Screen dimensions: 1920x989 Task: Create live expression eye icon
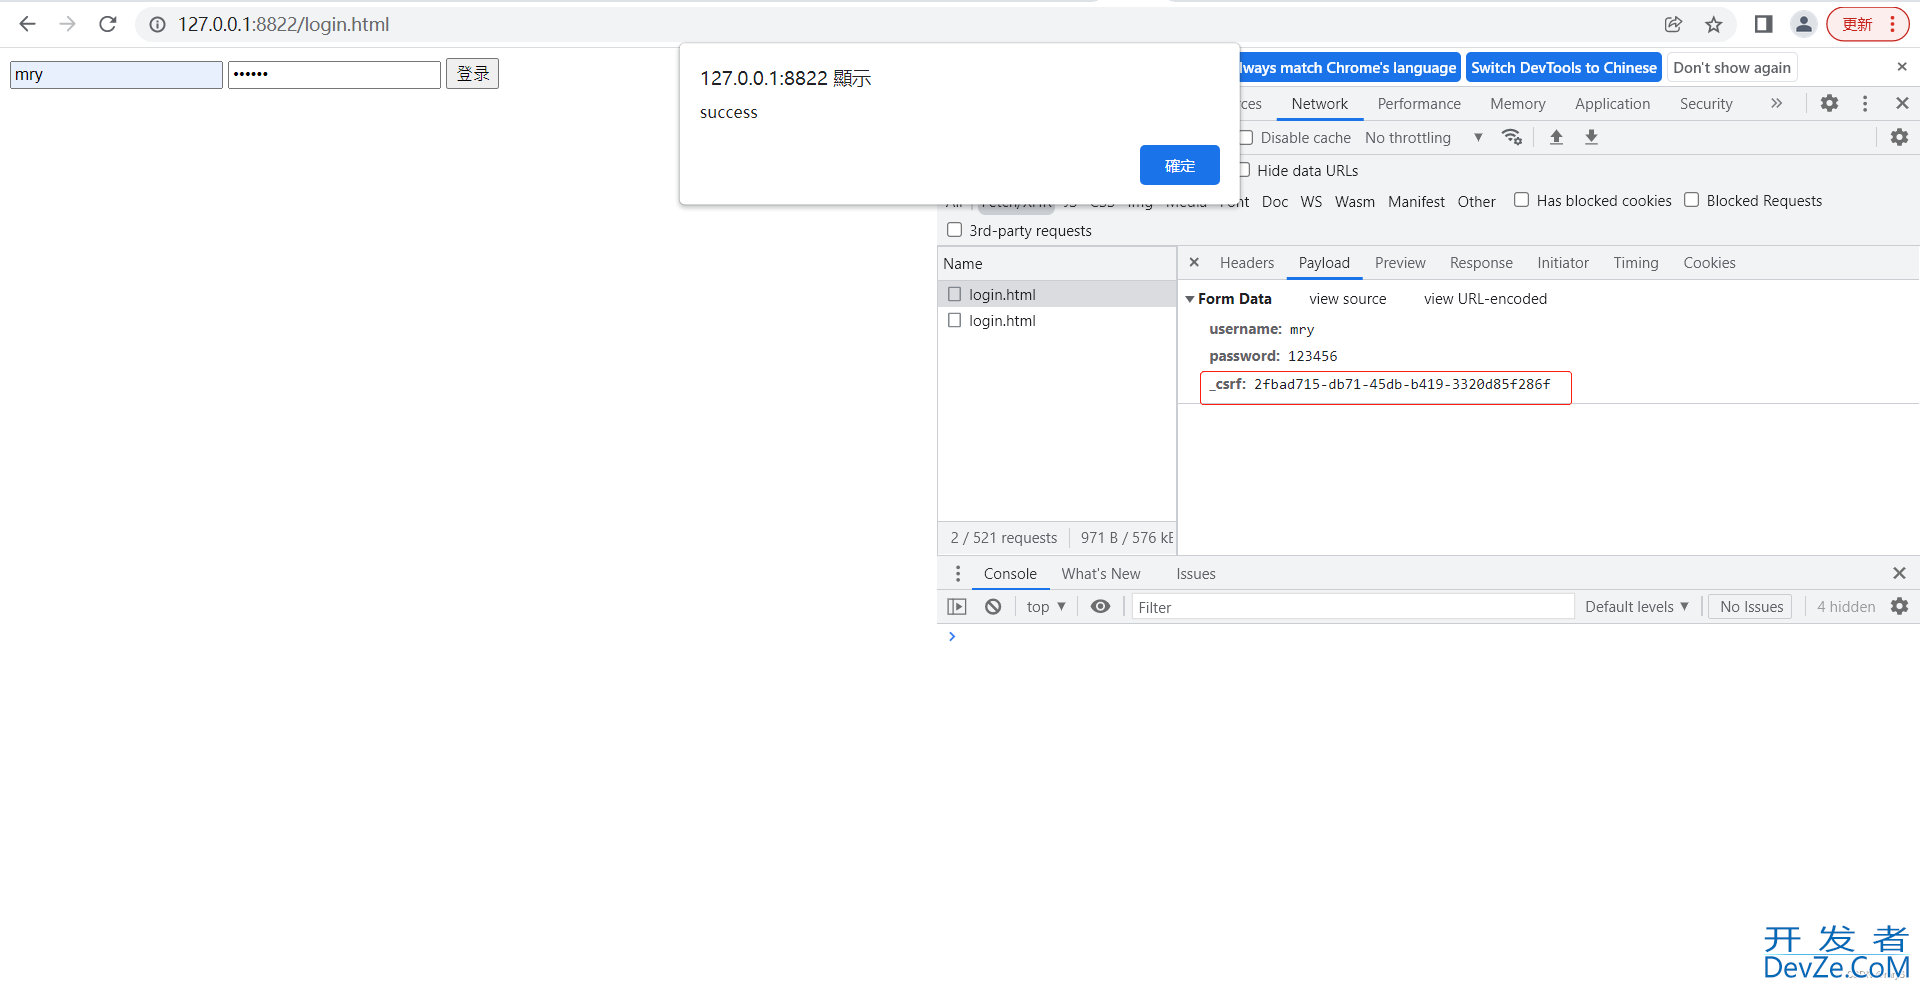pos(1100,606)
